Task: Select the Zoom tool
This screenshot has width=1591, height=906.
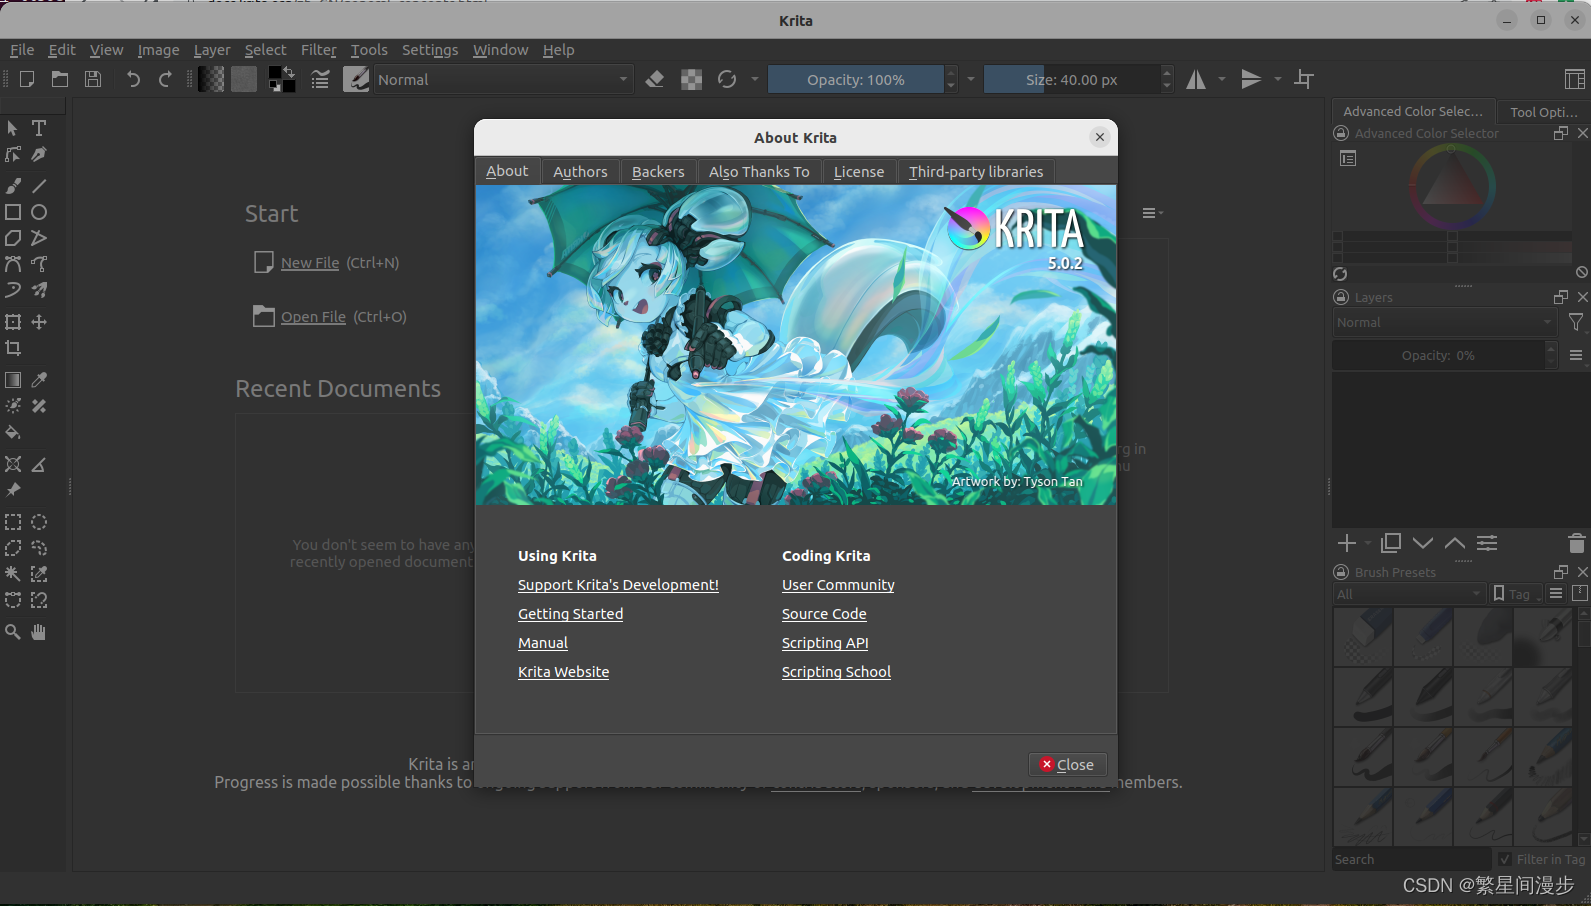Action: [x=13, y=632]
